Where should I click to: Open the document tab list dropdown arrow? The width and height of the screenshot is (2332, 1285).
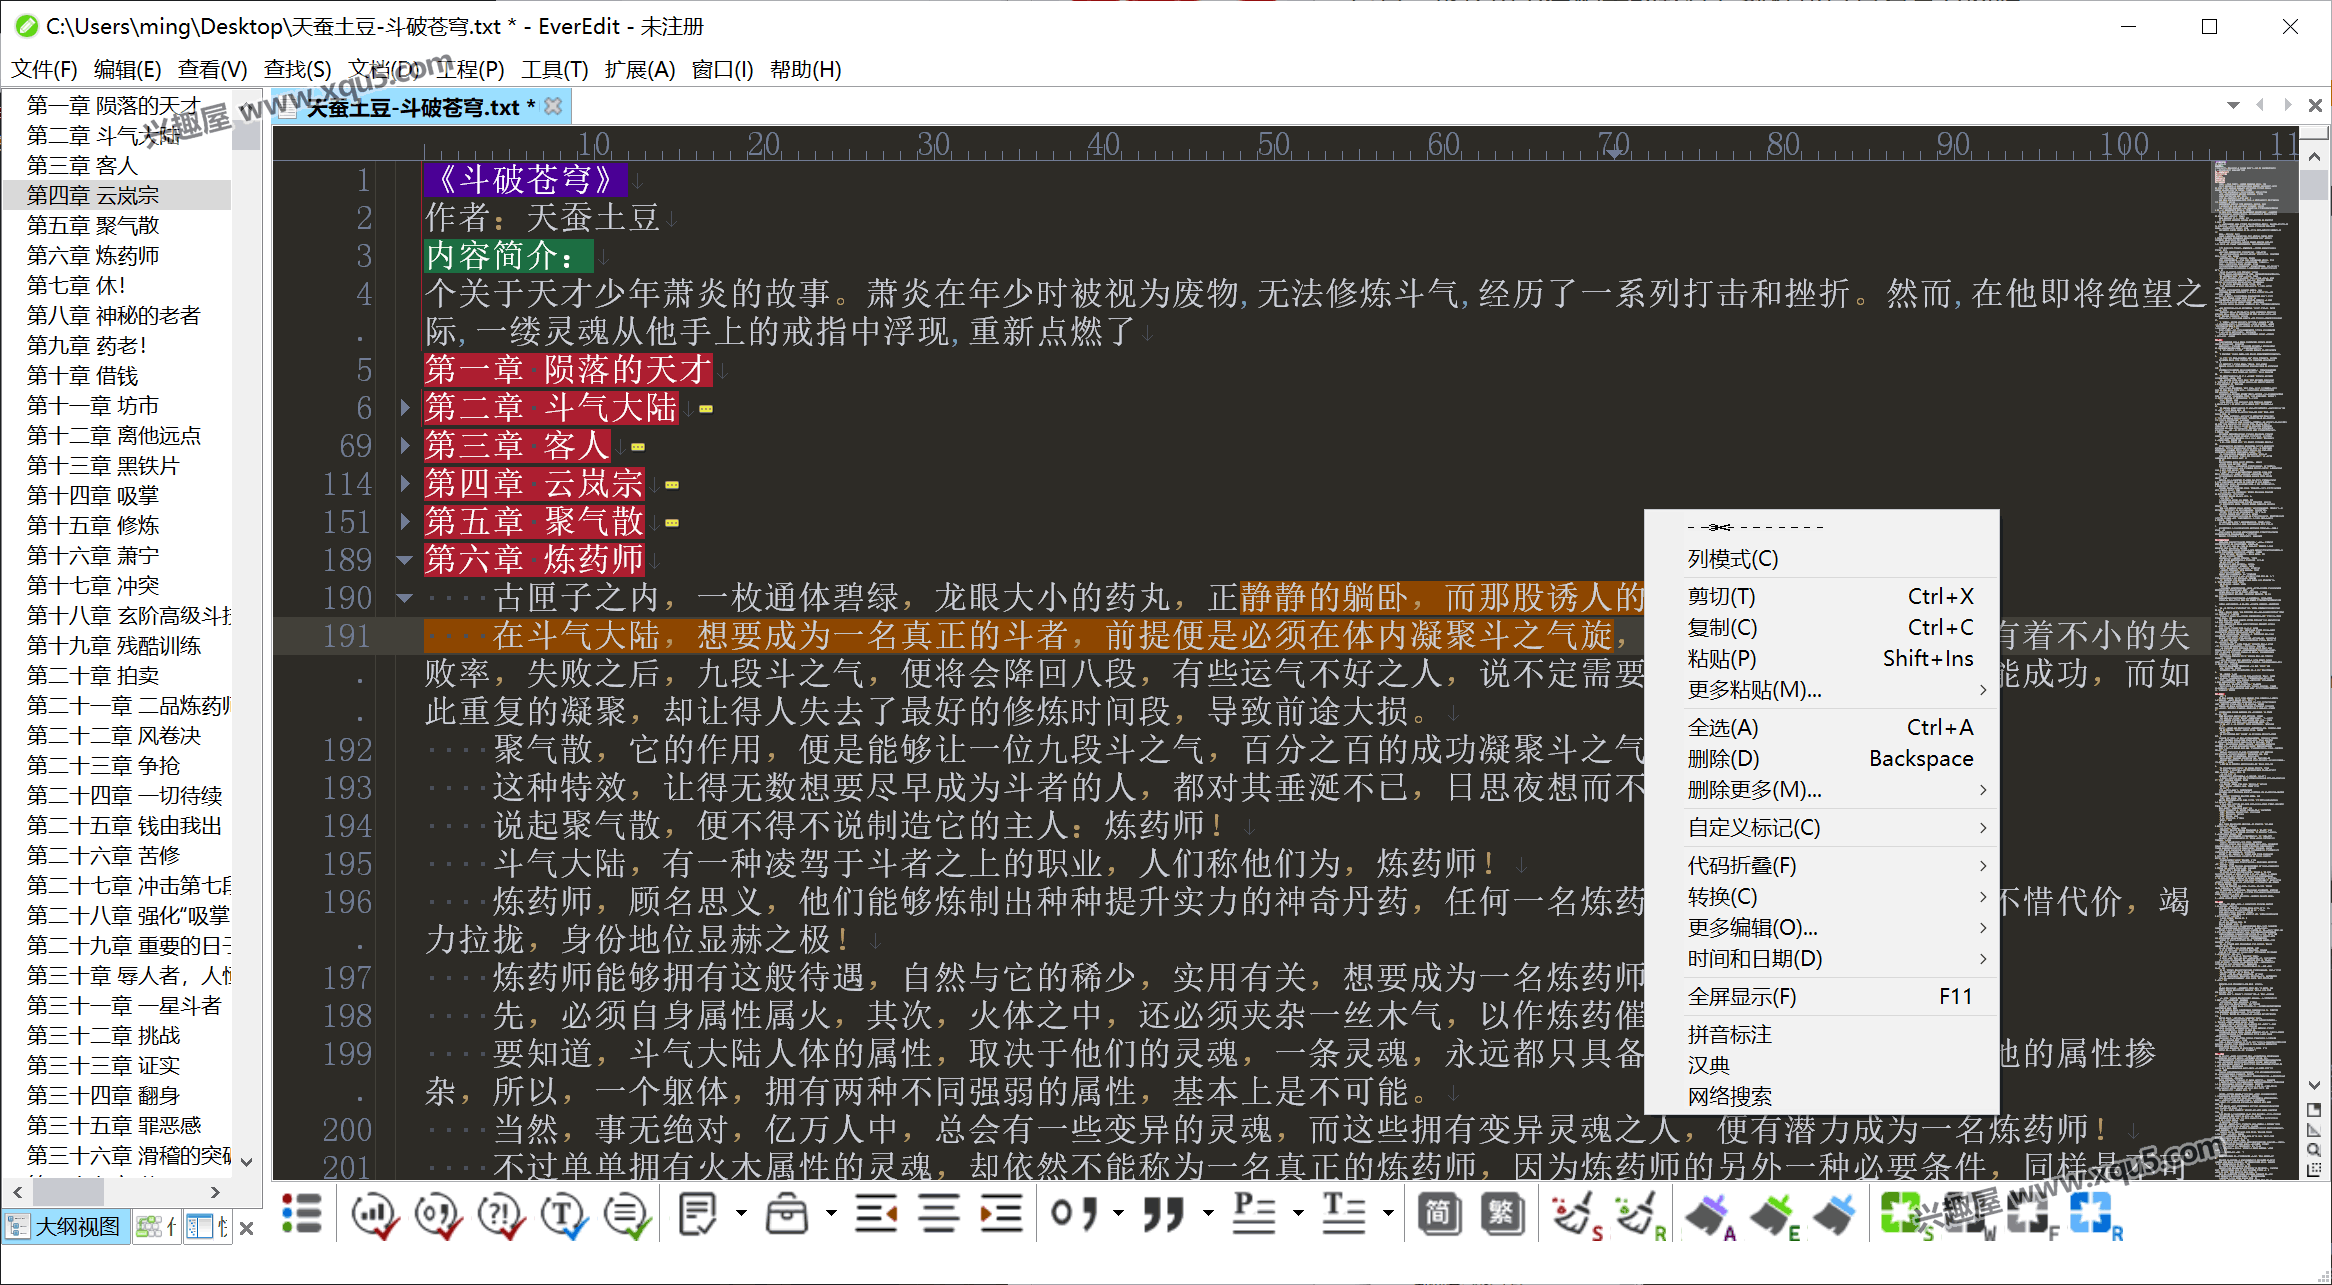pyautogui.click(x=2233, y=105)
